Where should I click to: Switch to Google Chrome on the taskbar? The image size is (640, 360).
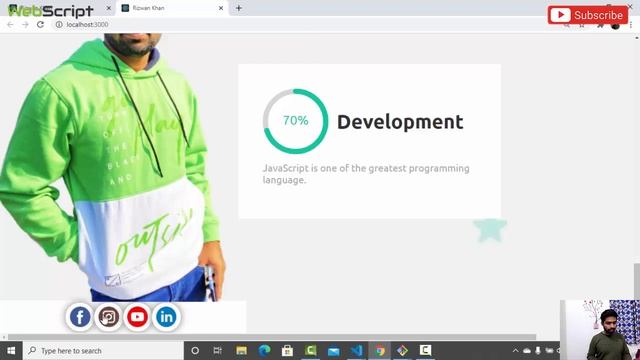point(380,351)
